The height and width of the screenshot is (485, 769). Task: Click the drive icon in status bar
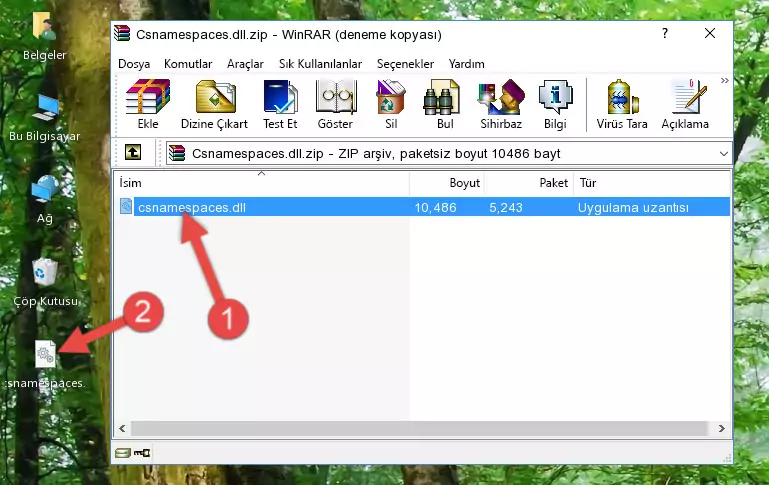point(123,453)
